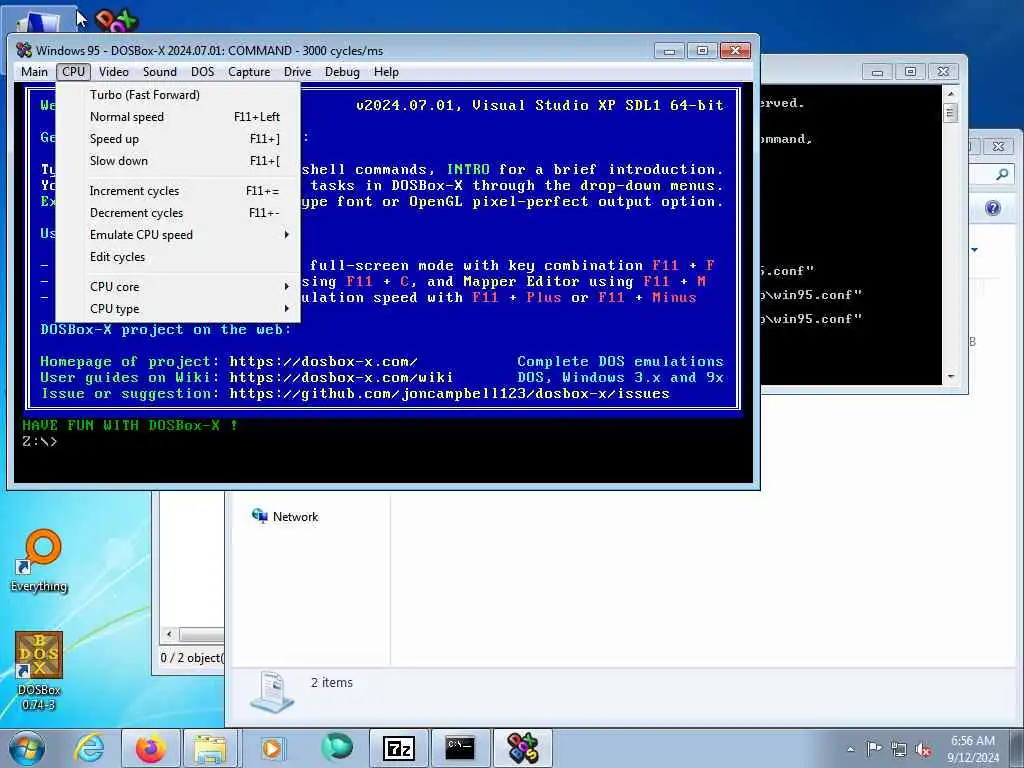Open the DOS menu
Image resolution: width=1024 pixels, height=768 pixels.
202,72
